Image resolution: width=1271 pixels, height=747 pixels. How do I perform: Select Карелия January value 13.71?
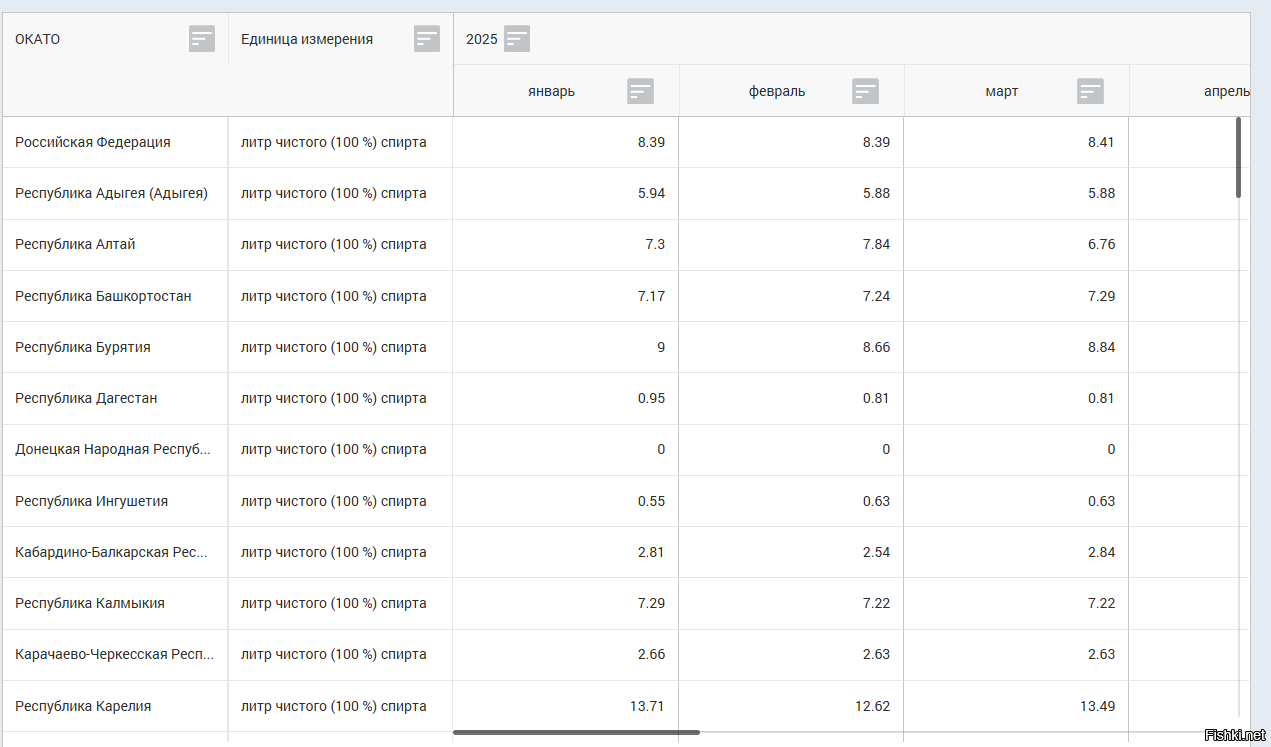(x=647, y=706)
